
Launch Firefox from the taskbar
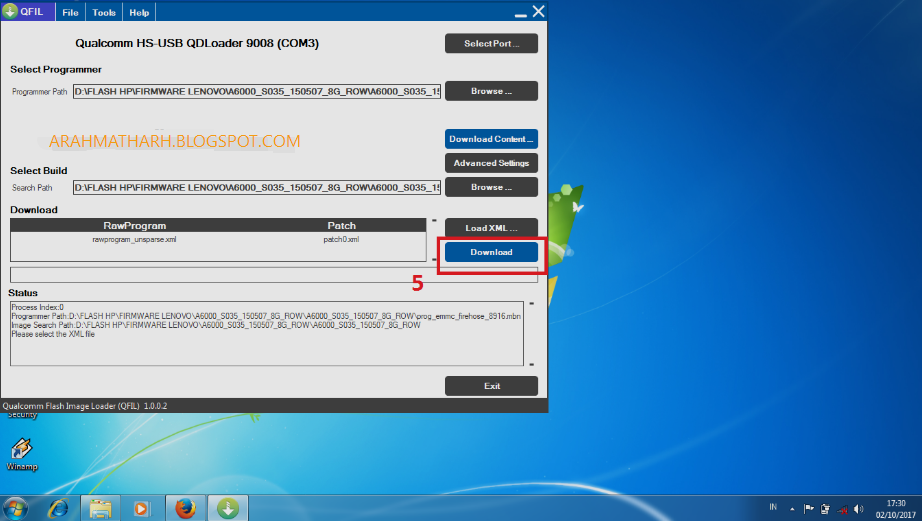[185, 508]
